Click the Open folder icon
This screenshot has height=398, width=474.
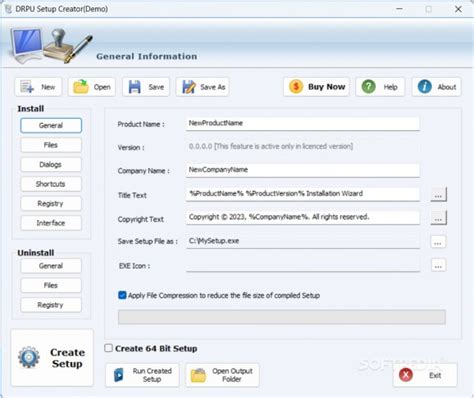point(81,87)
